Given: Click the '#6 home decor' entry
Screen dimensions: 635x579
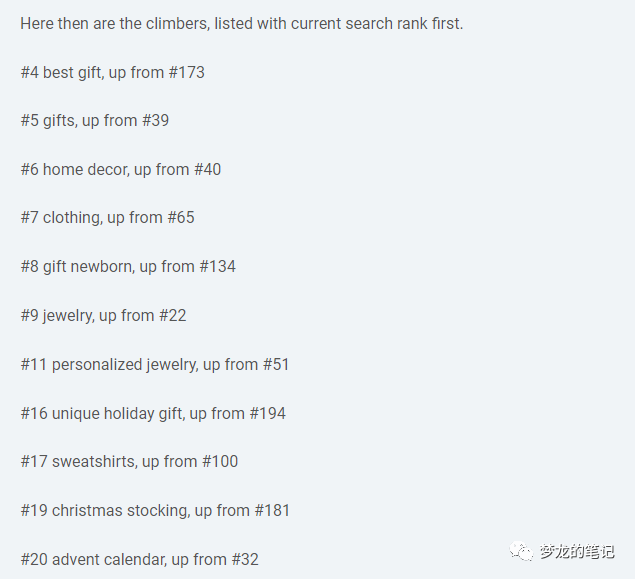Looking at the screenshot, I should [121, 169].
